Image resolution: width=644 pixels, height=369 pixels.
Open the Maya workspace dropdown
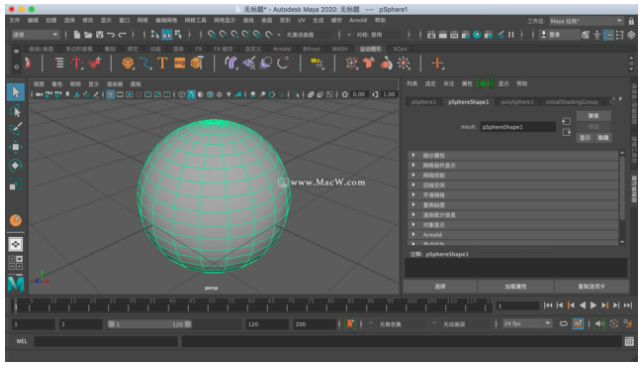click(586, 21)
